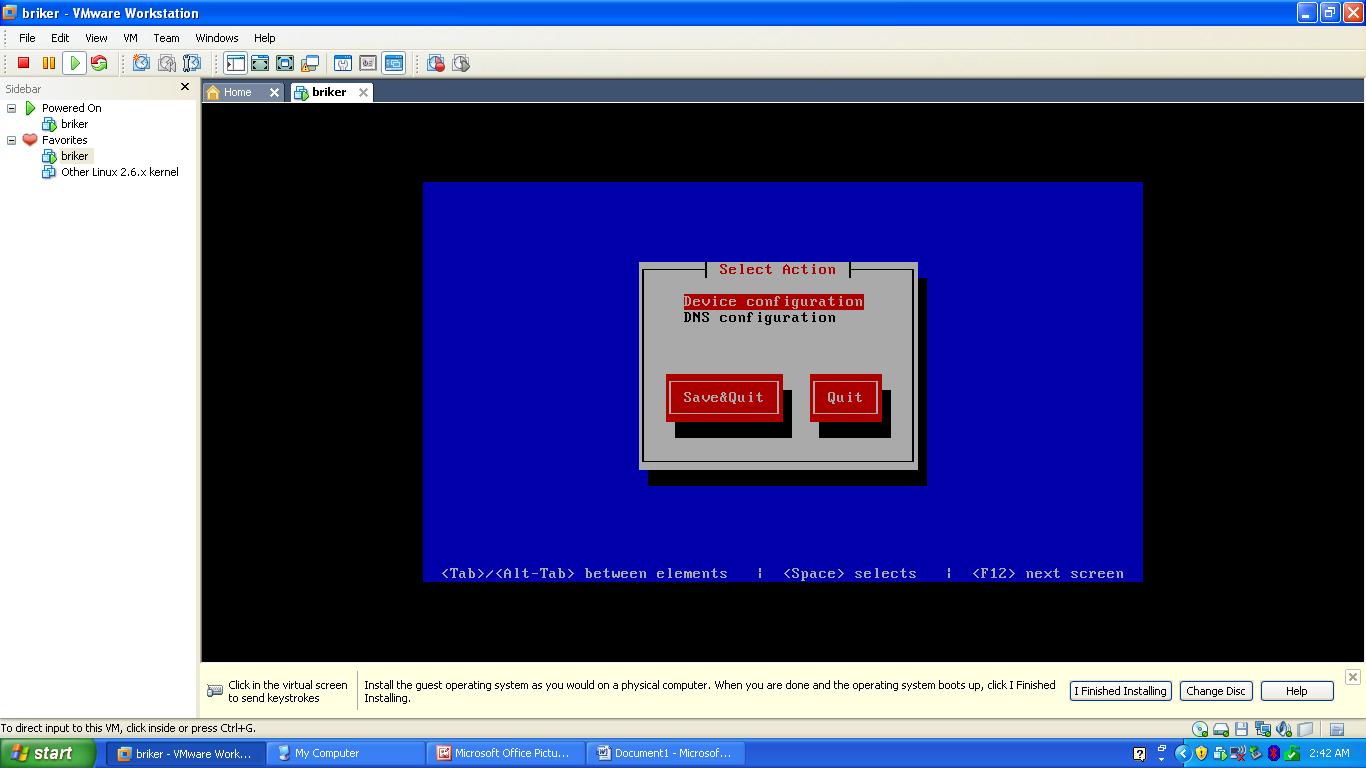Expand hidden tray icons with chevron

coord(1182,753)
